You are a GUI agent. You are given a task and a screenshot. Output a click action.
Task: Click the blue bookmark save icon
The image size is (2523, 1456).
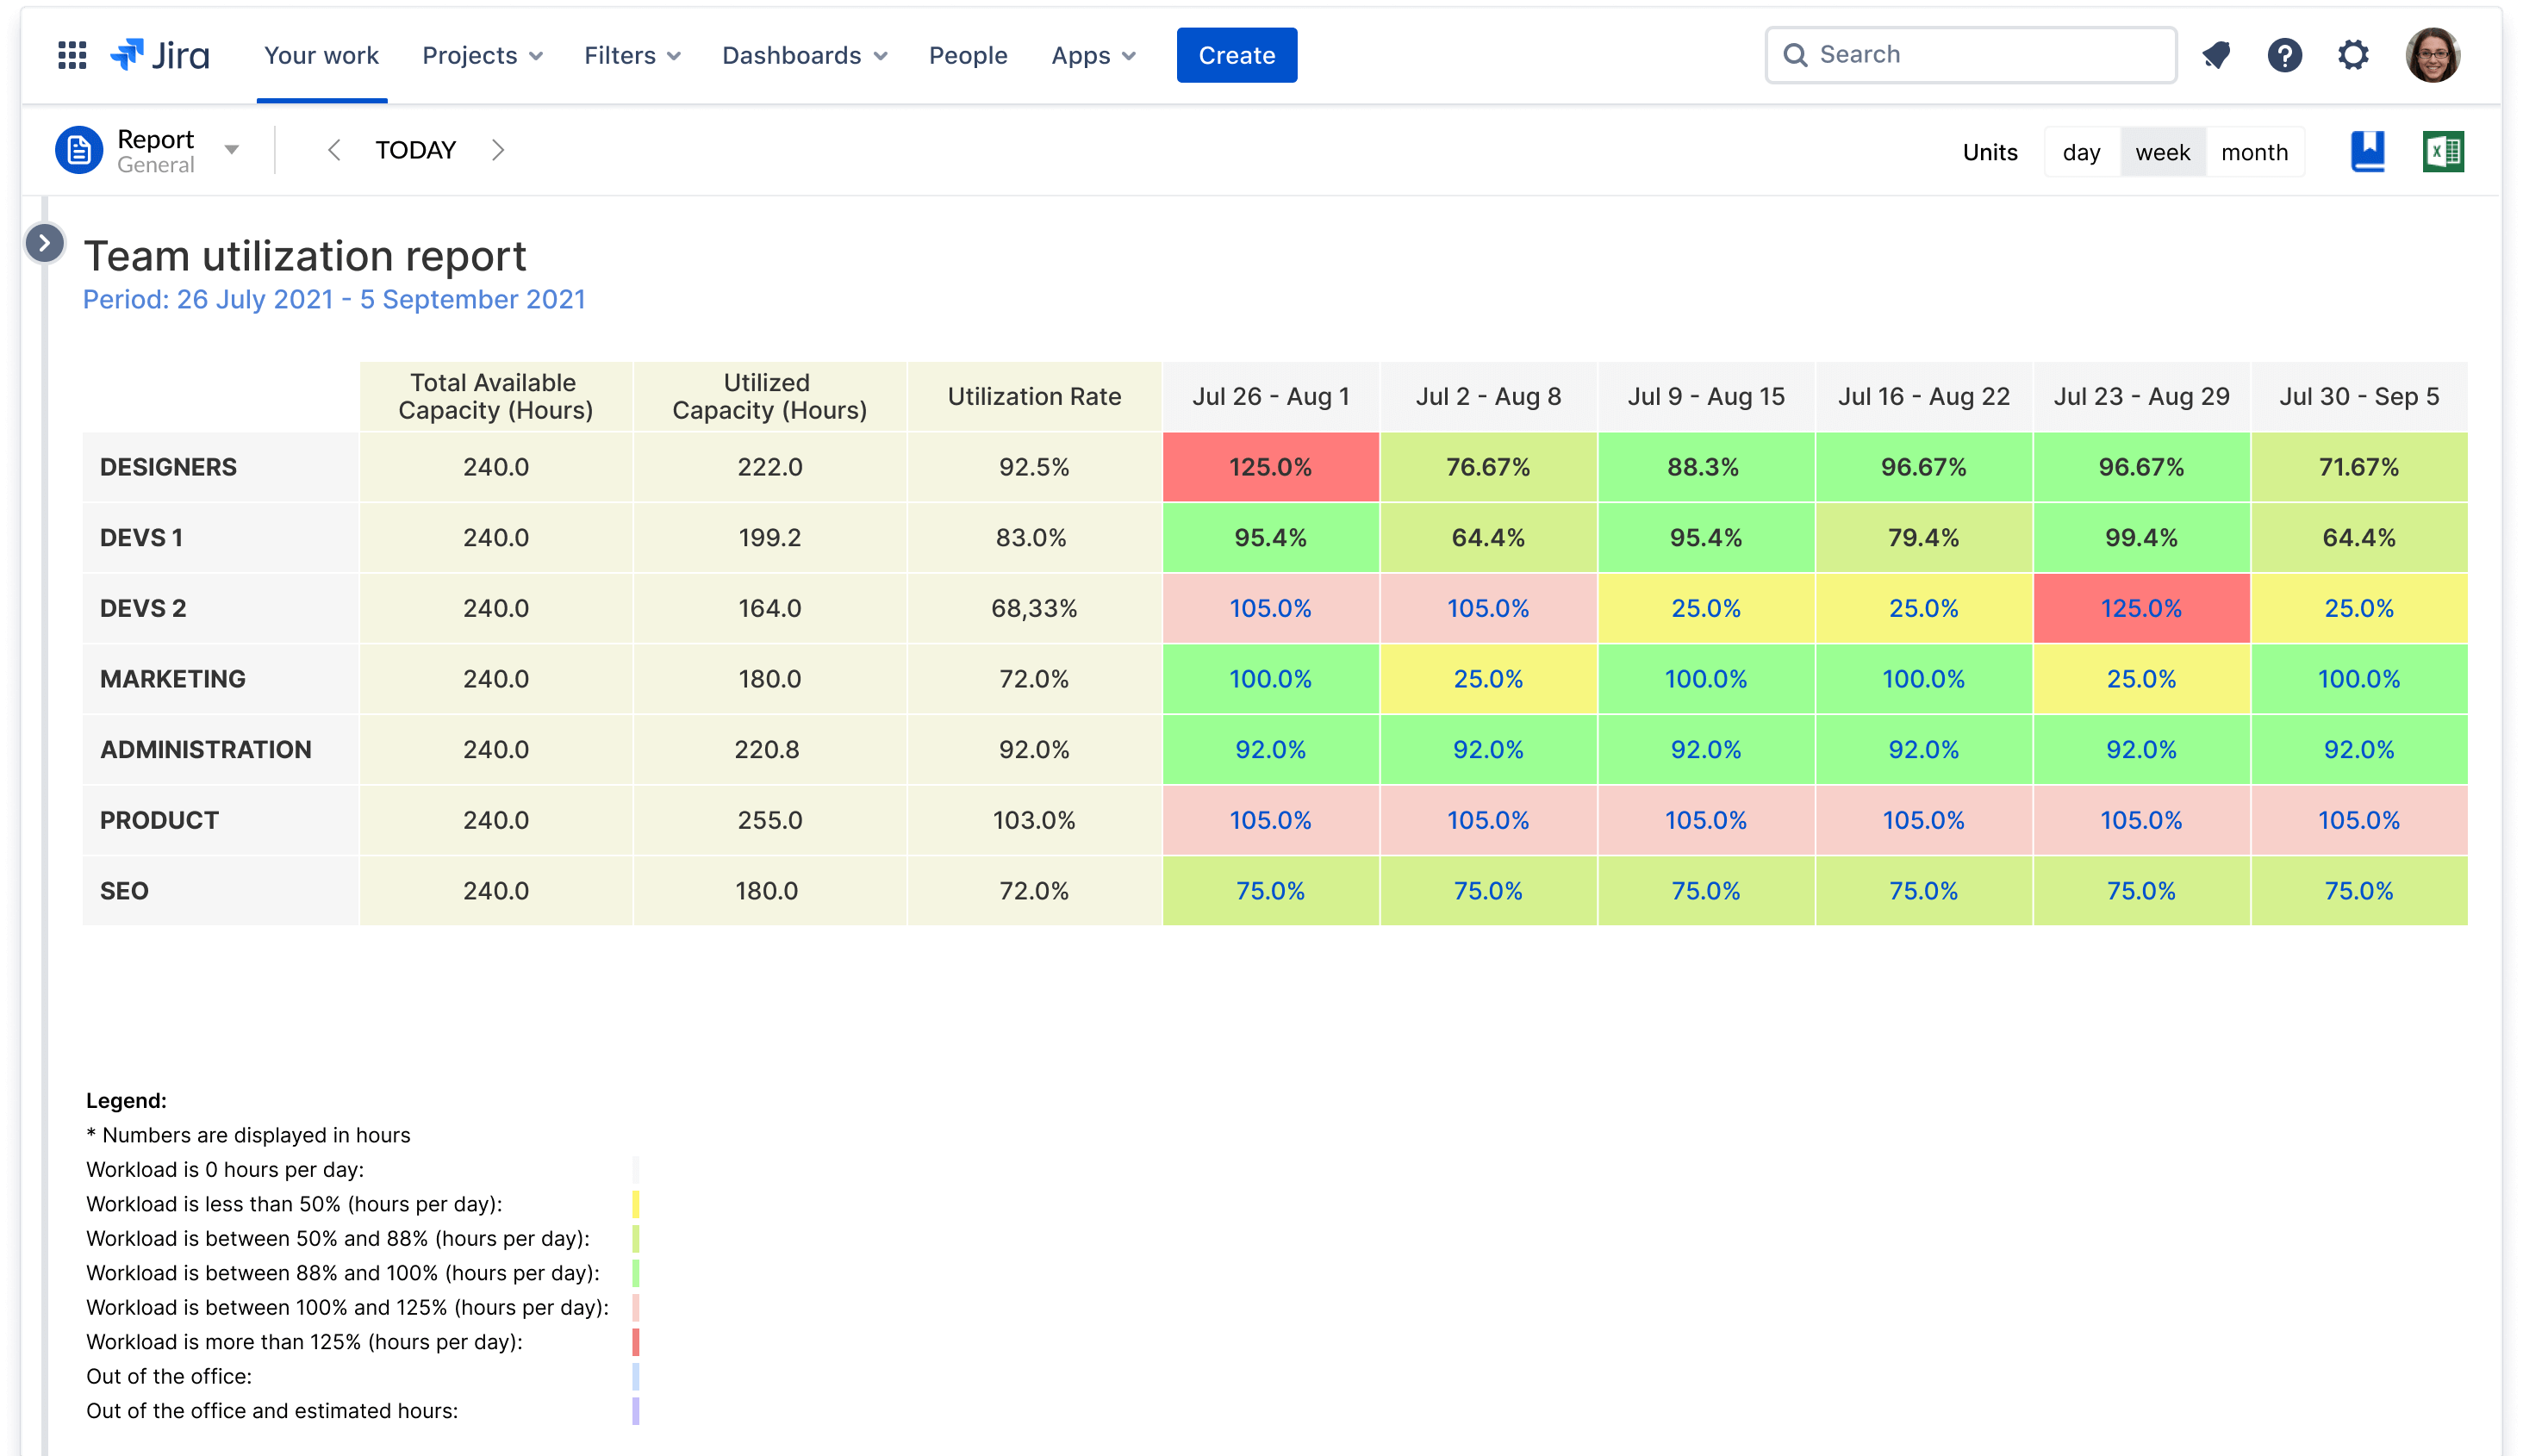2367,152
